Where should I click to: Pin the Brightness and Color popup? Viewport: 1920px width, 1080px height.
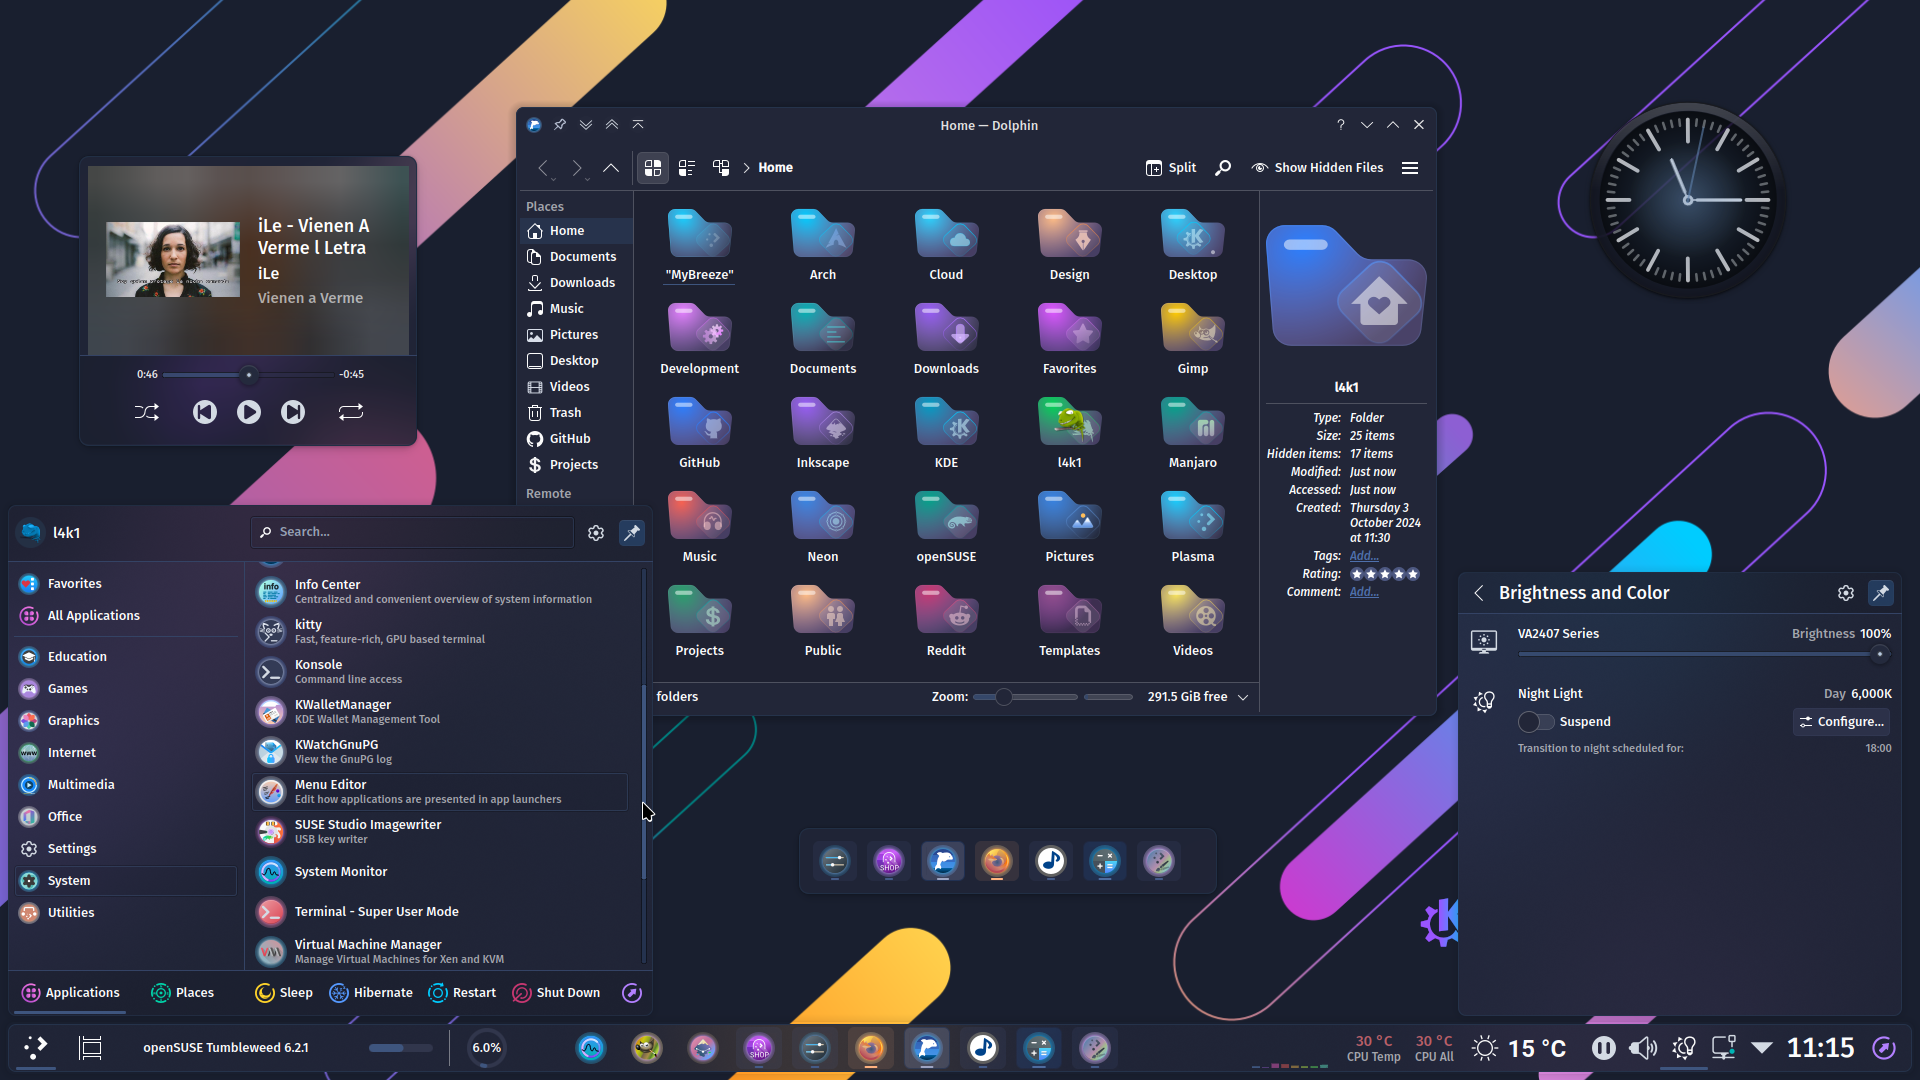coord(1881,593)
